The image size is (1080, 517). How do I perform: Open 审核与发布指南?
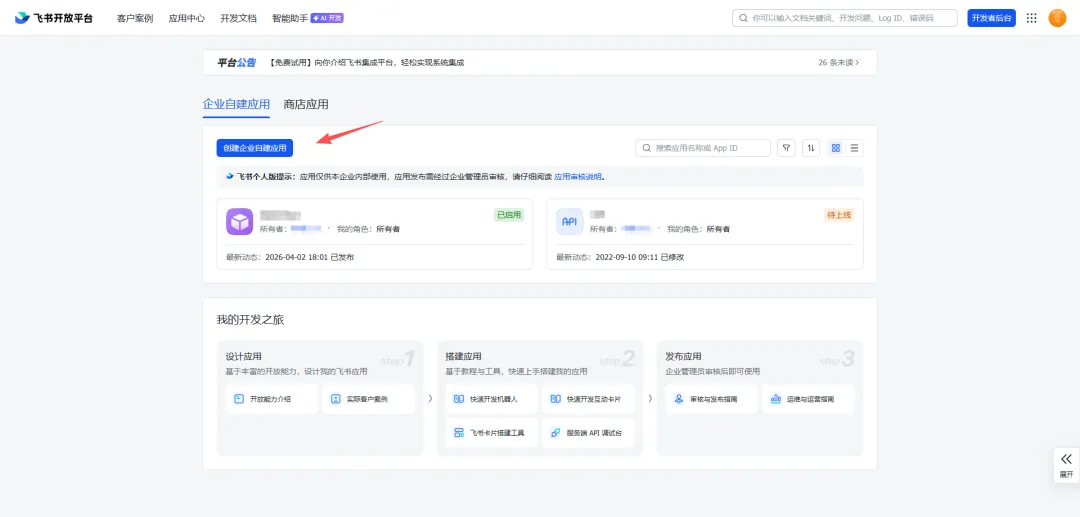pyautogui.click(x=712, y=399)
